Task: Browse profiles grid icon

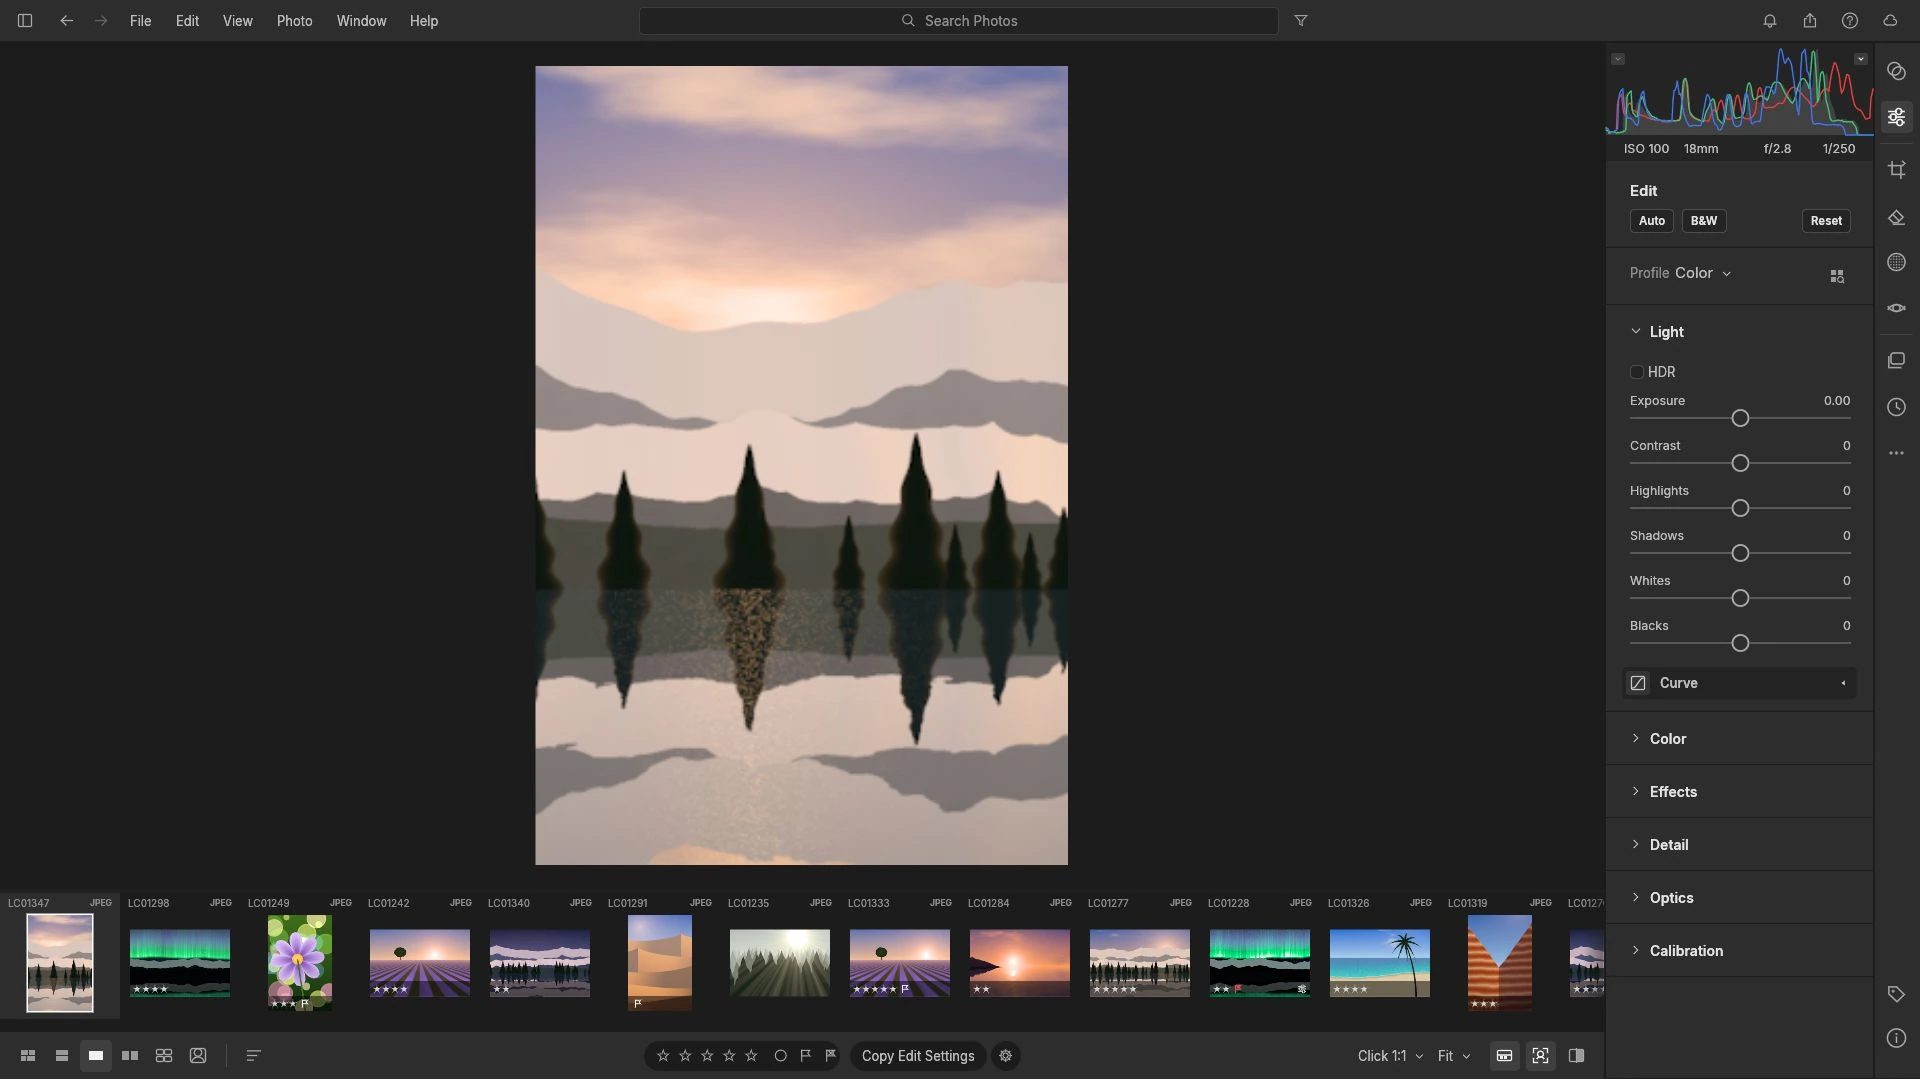Action: [x=1836, y=276]
